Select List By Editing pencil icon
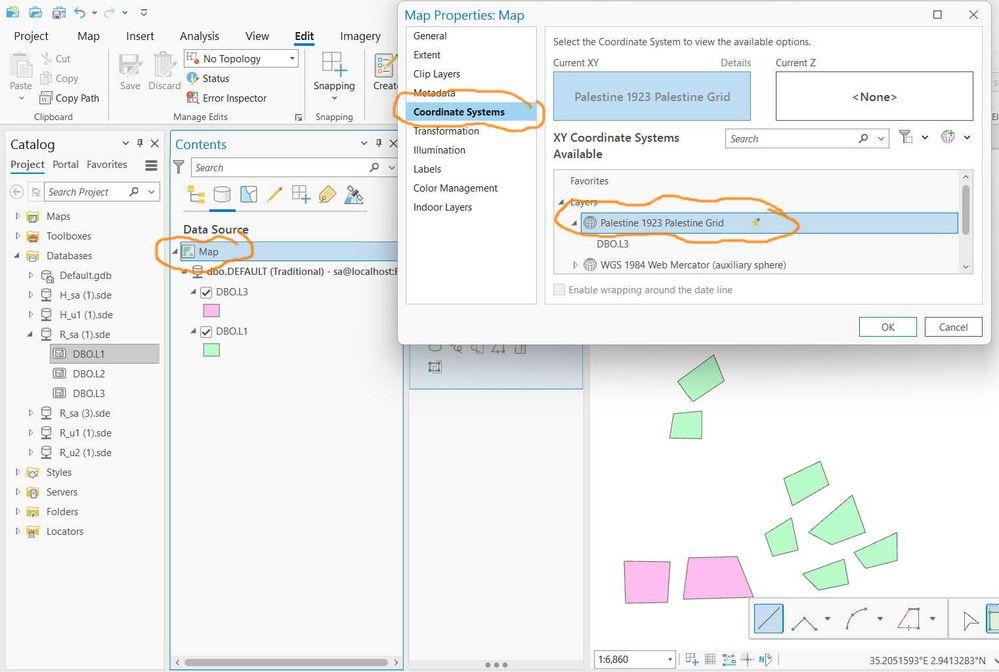This screenshot has width=999, height=672. click(275, 194)
